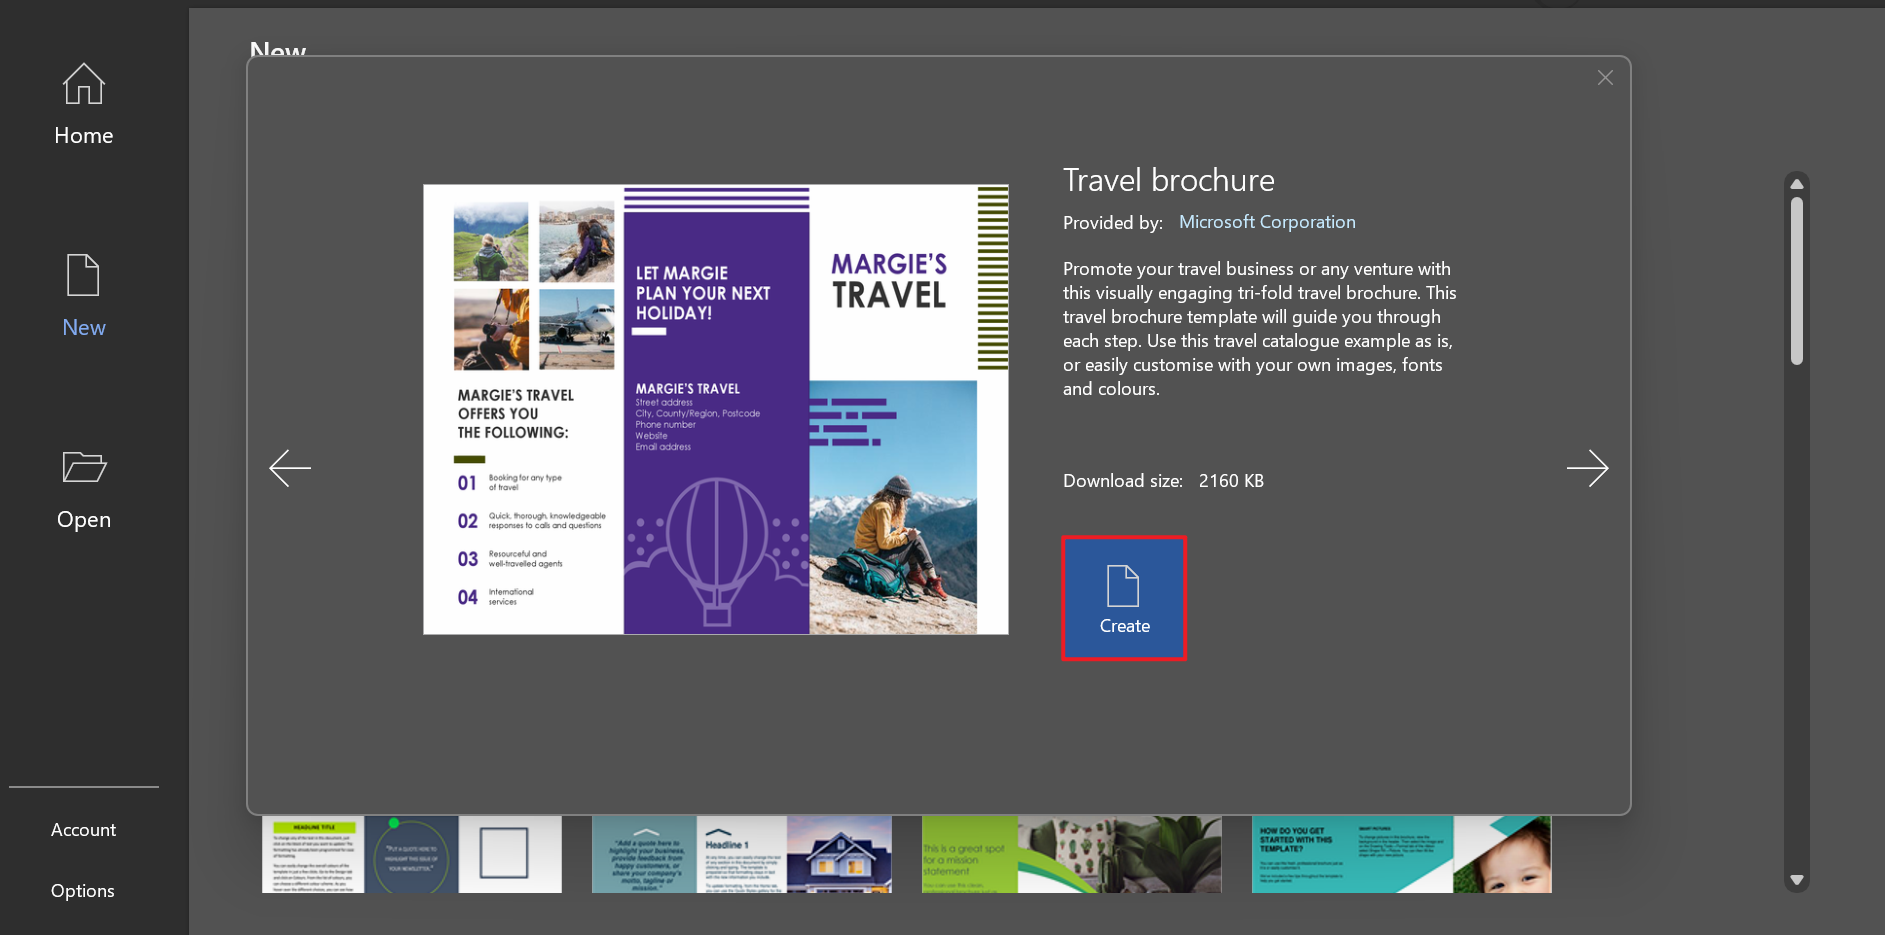Select the Open label in the sidebar
The height and width of the screenshot is (935, 1885).
coord(84,520)
